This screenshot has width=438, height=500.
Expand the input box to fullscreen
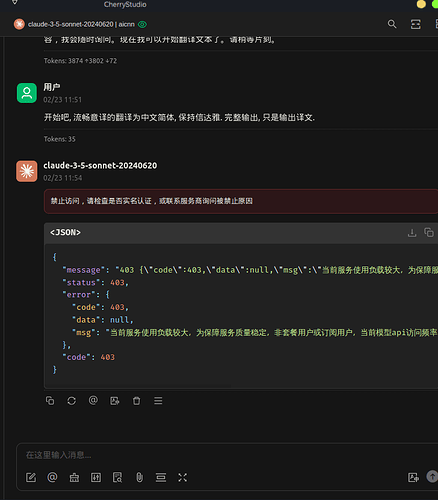(x=182, y=478)
